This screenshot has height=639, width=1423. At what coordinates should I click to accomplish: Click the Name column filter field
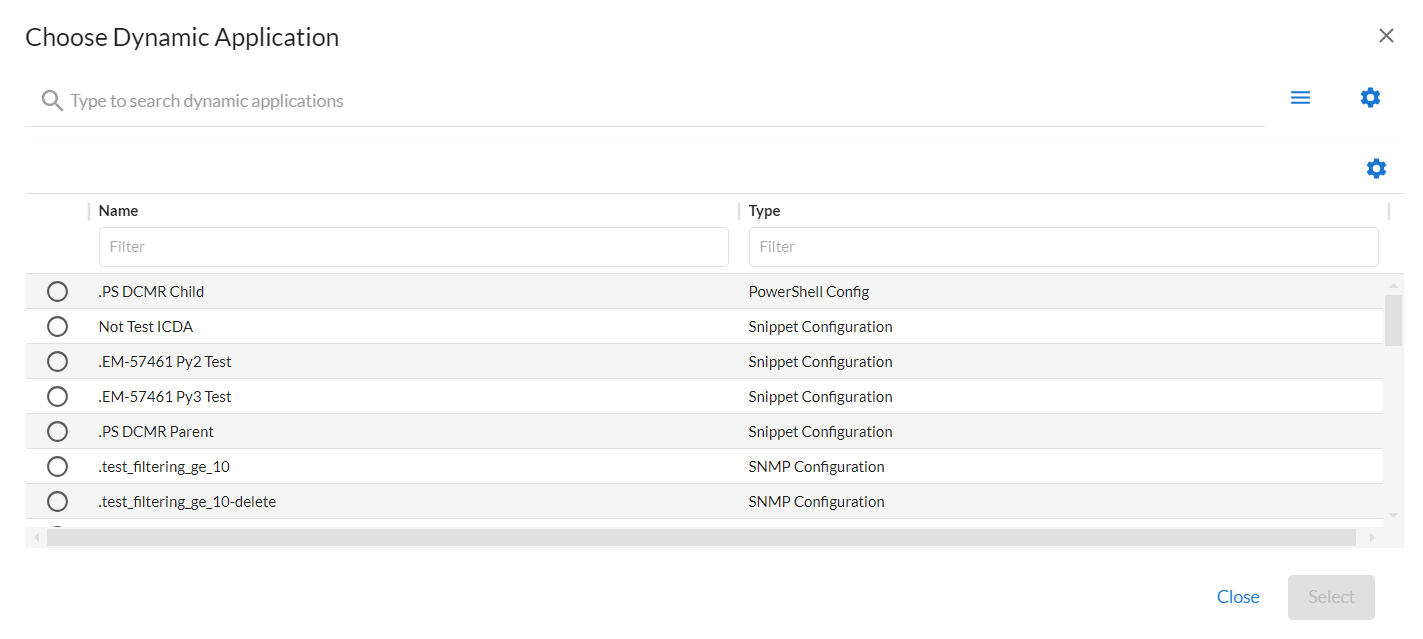(413, 247)
